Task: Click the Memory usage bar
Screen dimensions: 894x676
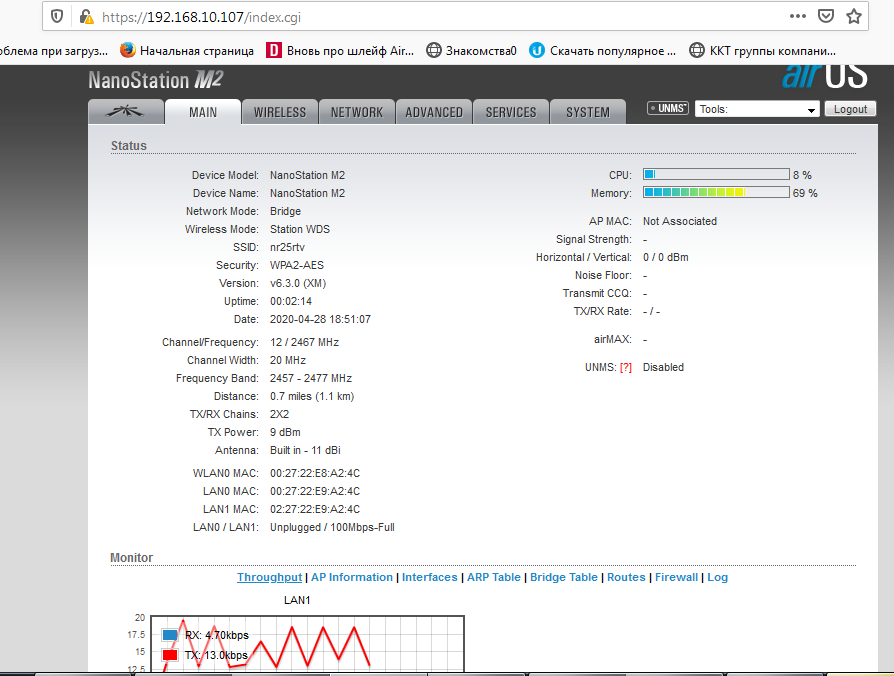Action: (x=716, y=192)
